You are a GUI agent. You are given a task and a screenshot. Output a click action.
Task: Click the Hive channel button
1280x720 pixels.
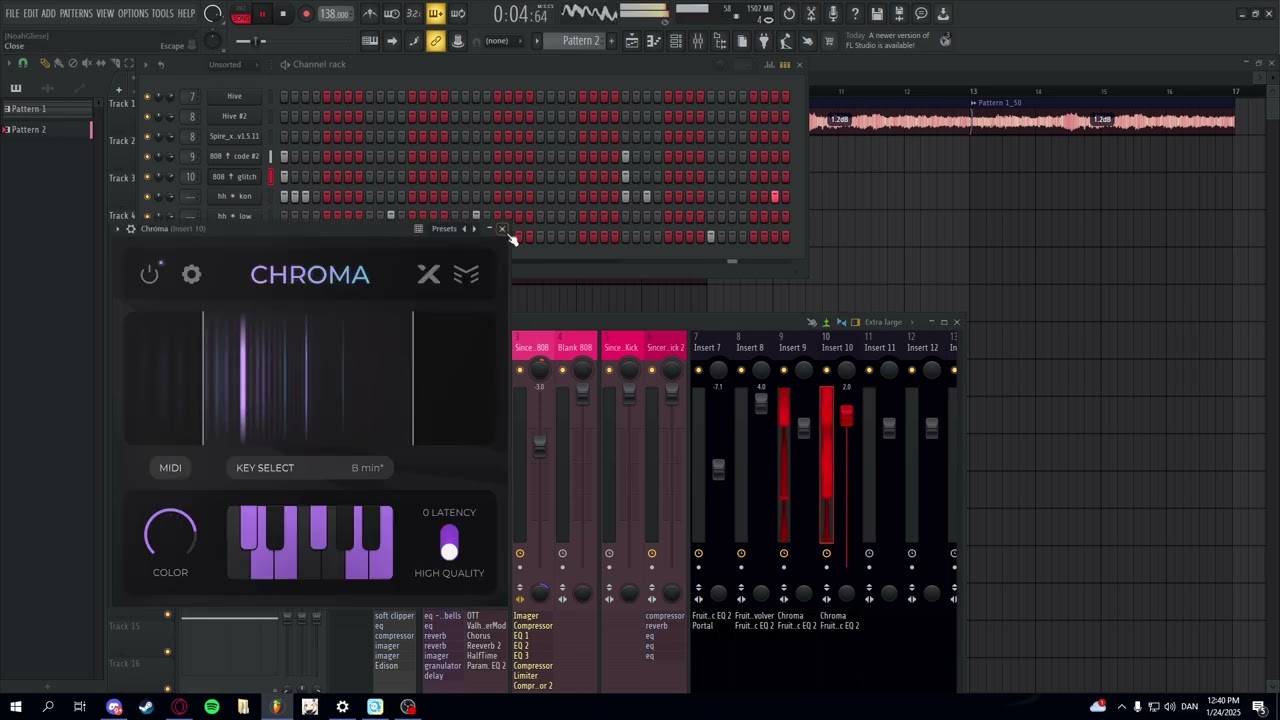point(234,96)
